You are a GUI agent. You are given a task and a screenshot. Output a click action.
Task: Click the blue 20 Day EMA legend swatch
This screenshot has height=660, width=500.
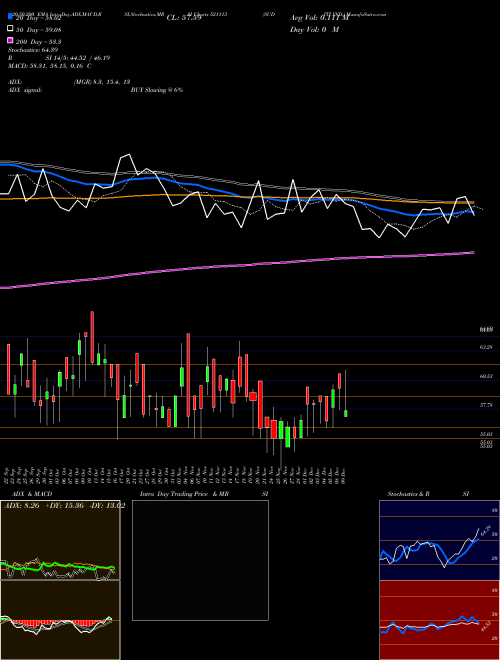[x=10, y=17]
